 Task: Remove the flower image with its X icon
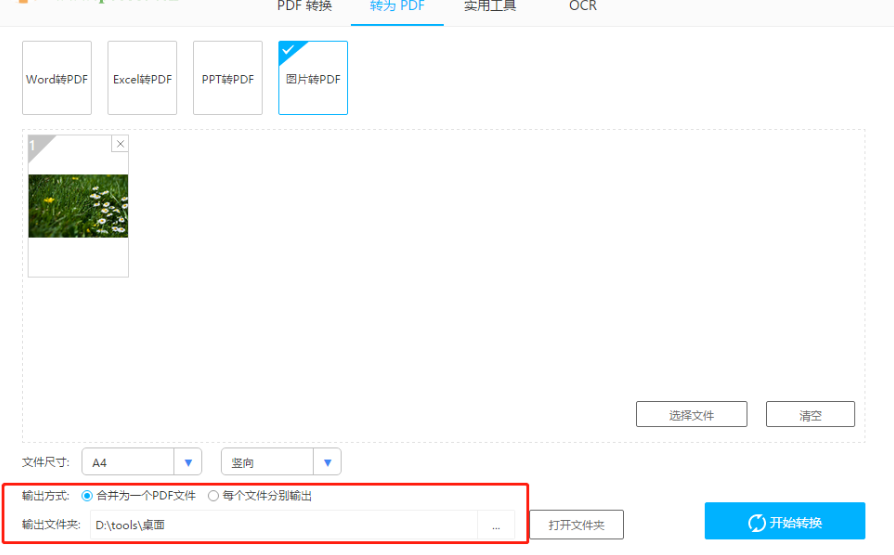[x=120, y=144]
